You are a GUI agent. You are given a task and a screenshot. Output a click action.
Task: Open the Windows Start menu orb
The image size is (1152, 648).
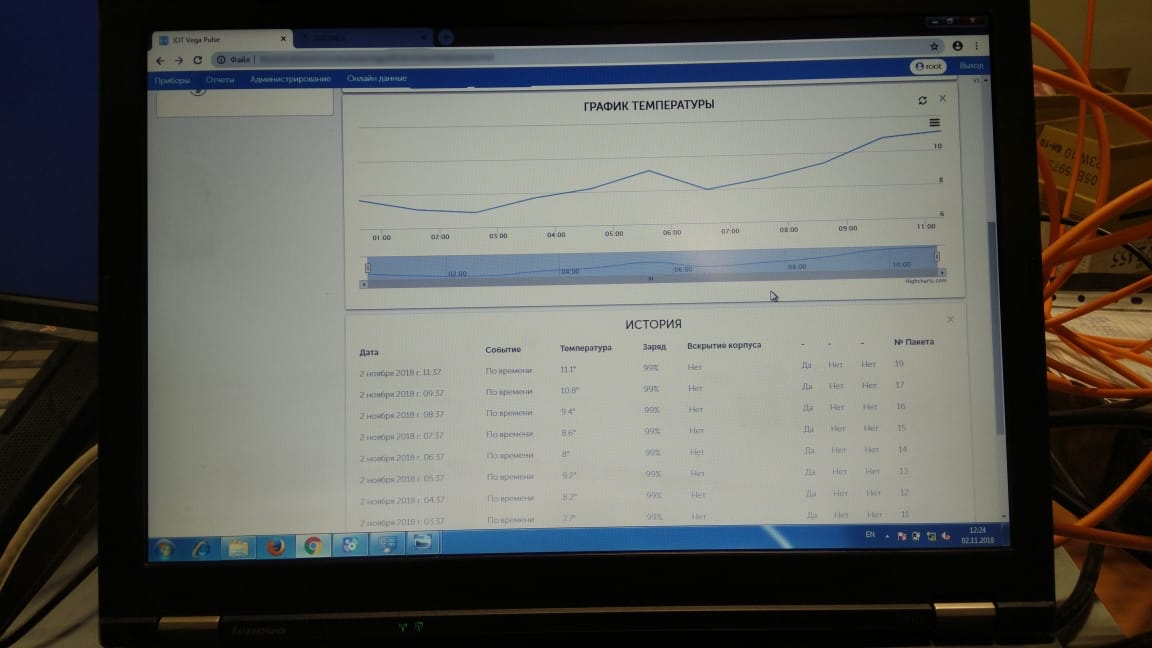[x=165, y=549]
